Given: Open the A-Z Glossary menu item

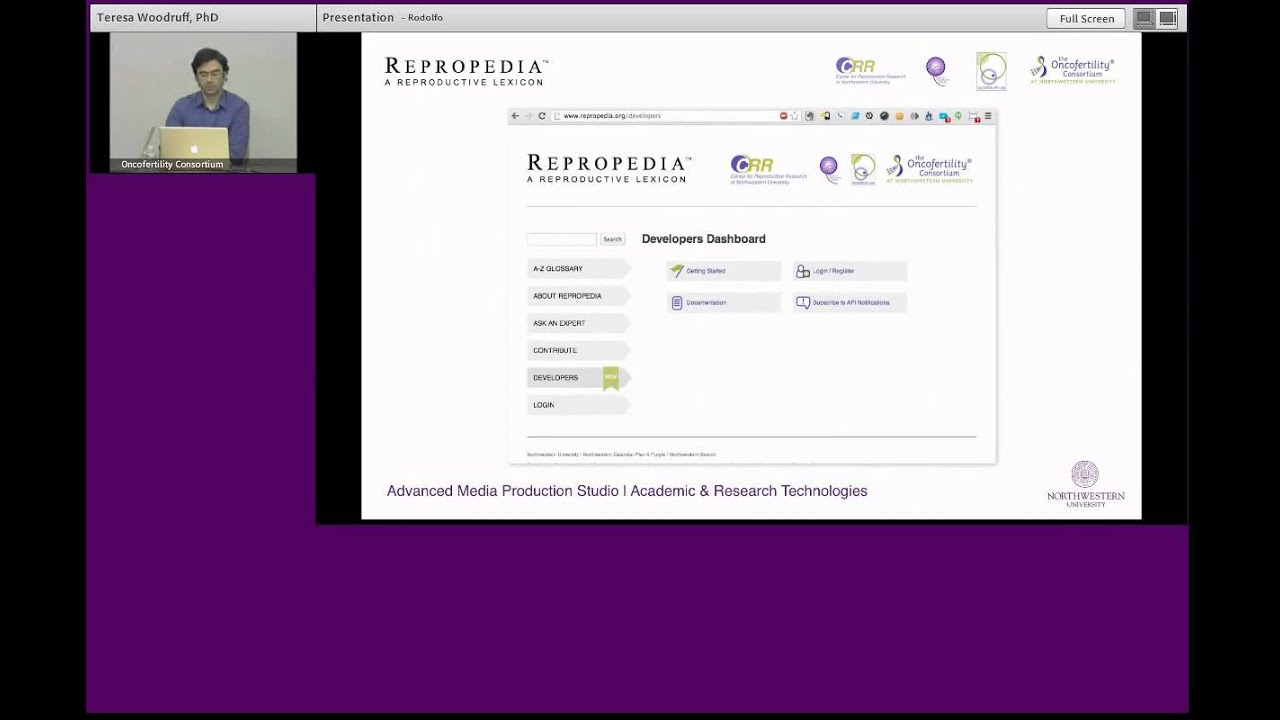Looking at the screenshot, I should (579, 269).
